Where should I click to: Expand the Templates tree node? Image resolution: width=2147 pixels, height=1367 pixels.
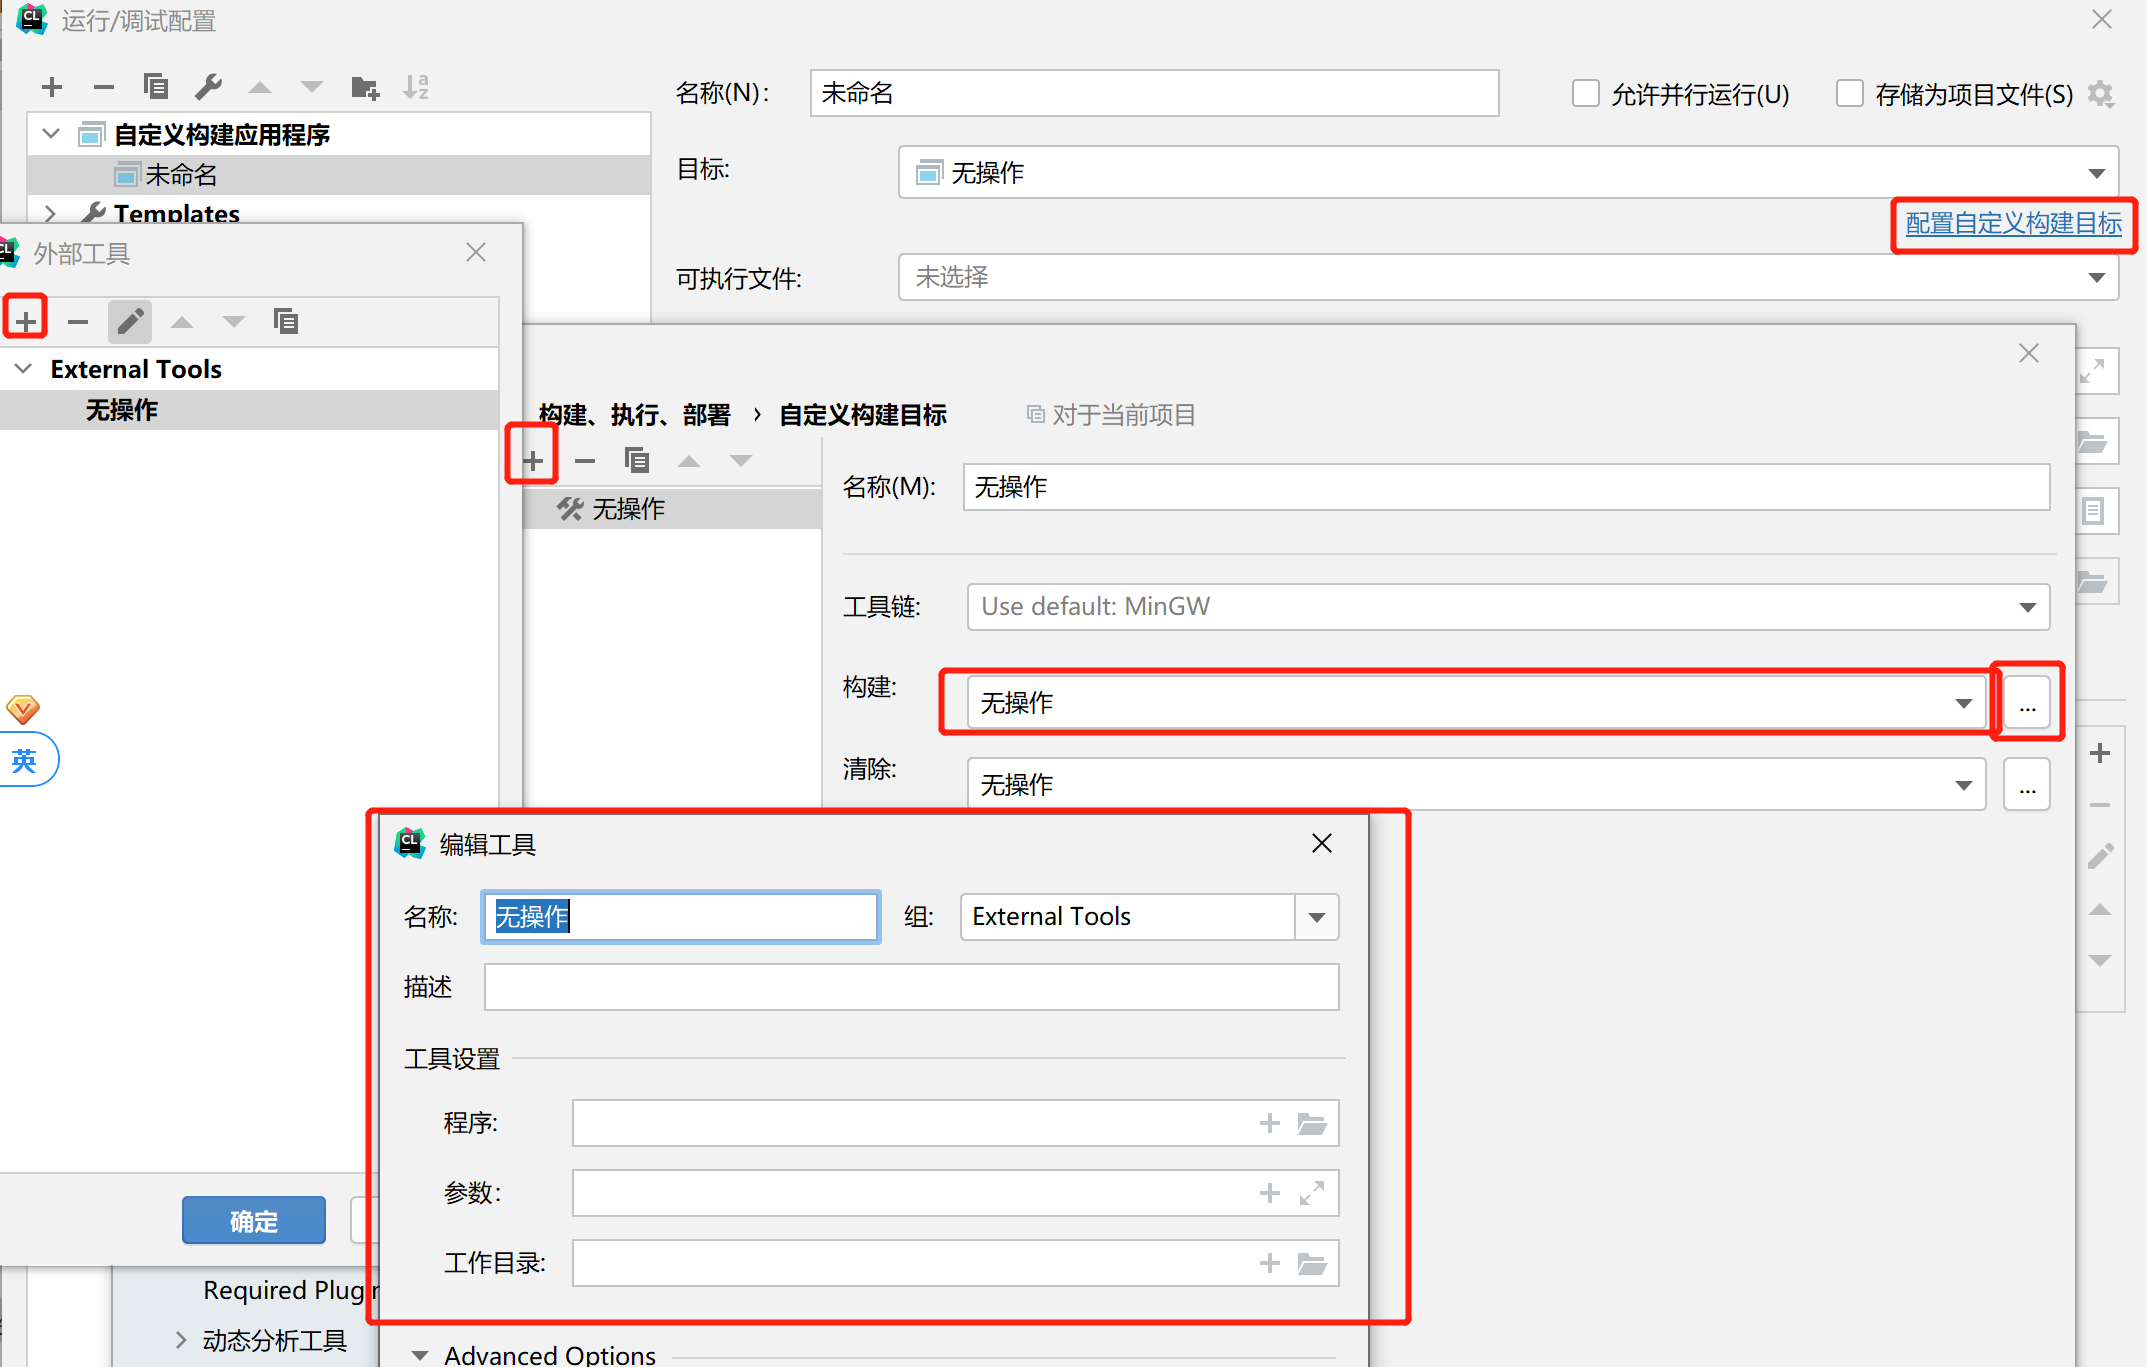(x=50, y=213)
